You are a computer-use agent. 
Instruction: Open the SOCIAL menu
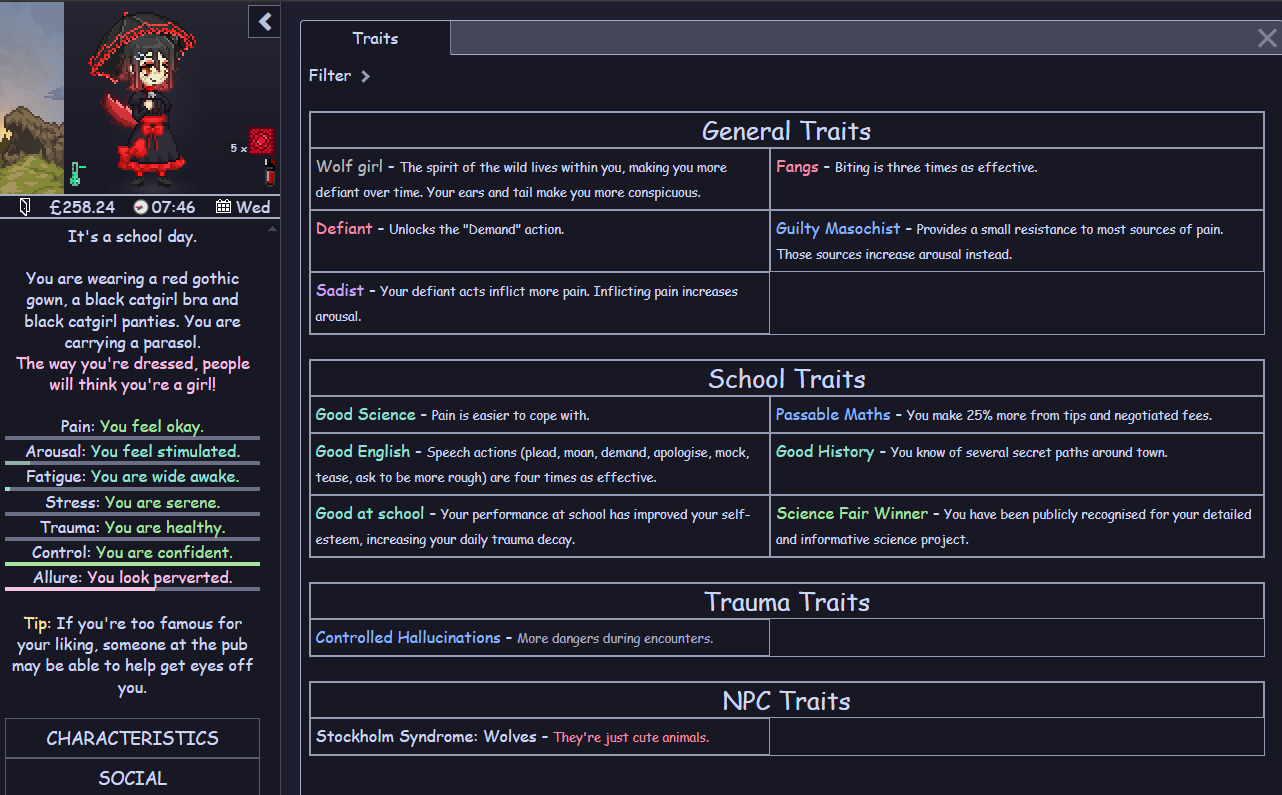132,777
